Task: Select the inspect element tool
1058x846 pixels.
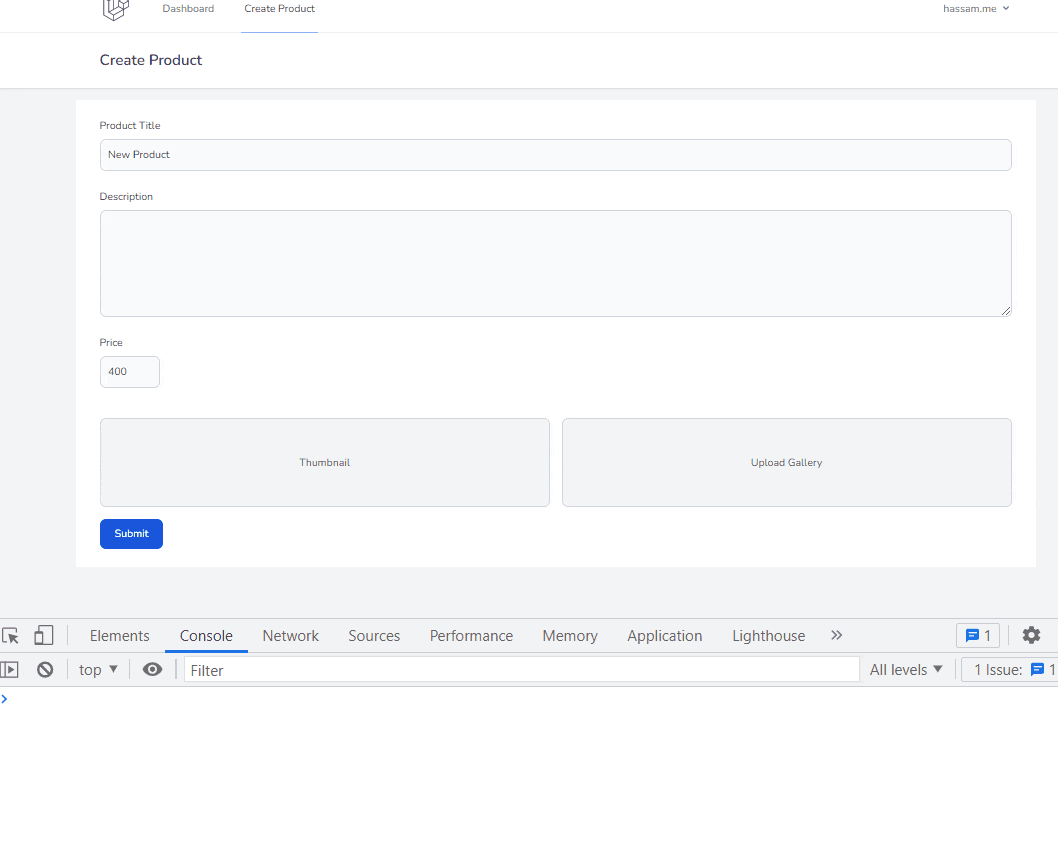Action: (x=11, y=635)
